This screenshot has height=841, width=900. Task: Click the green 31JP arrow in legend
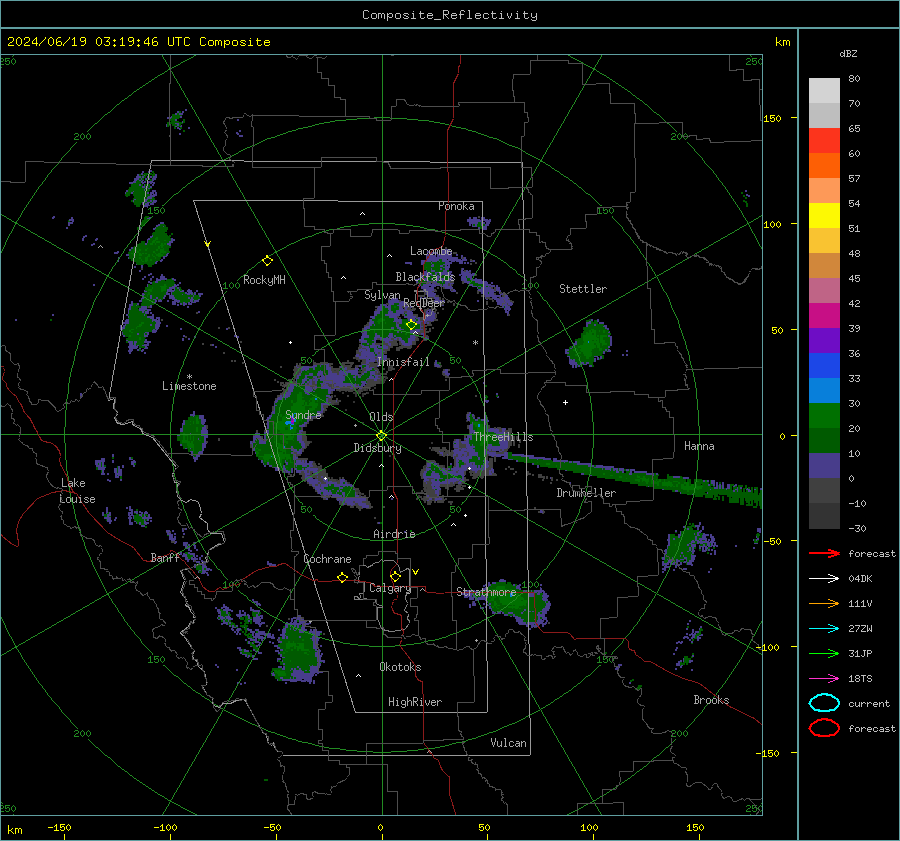(x=824, y=653)
